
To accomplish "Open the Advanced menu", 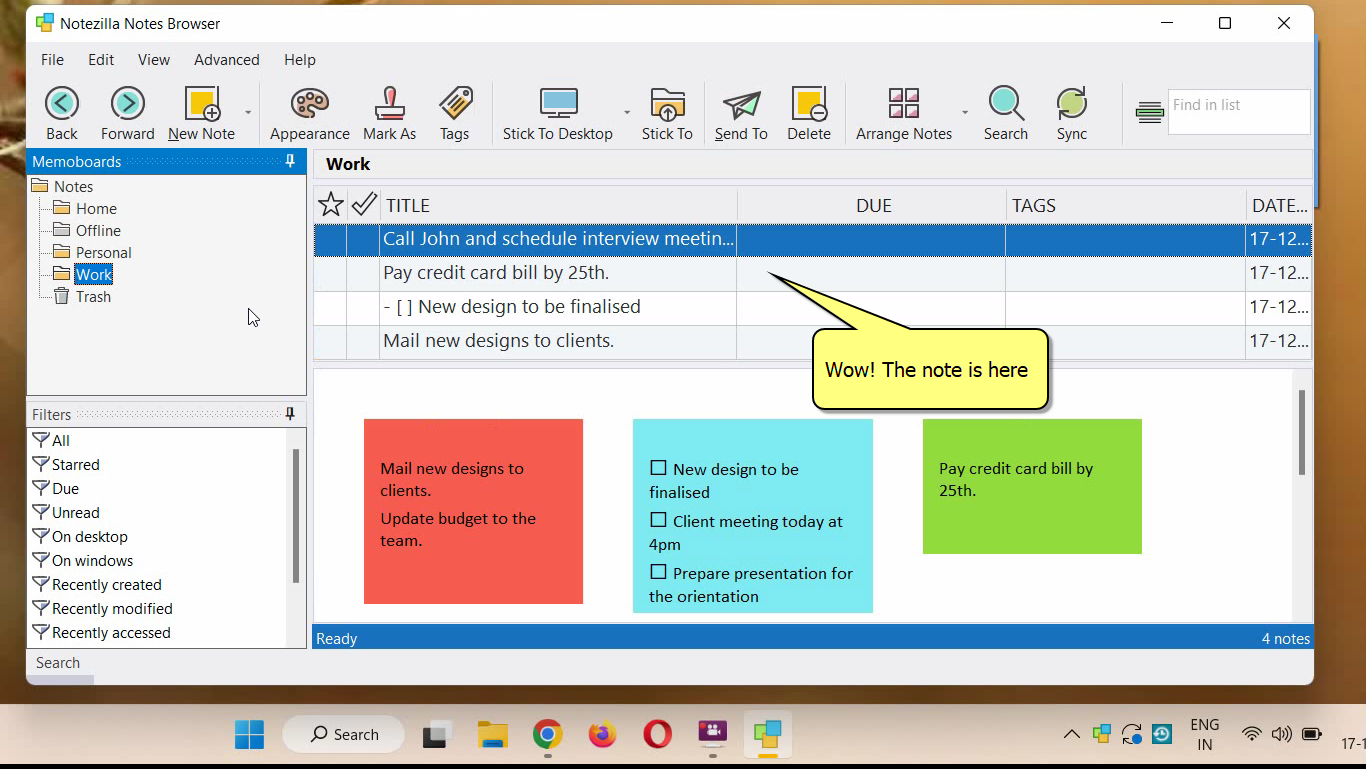I will click(x=227, y=60).
